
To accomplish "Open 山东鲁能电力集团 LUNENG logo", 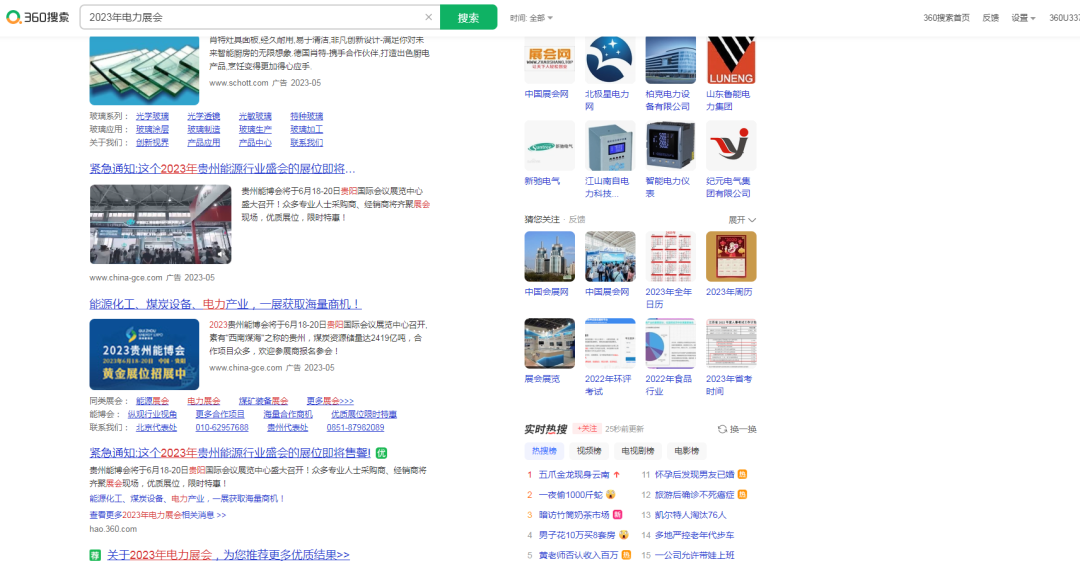I will 731,61.
